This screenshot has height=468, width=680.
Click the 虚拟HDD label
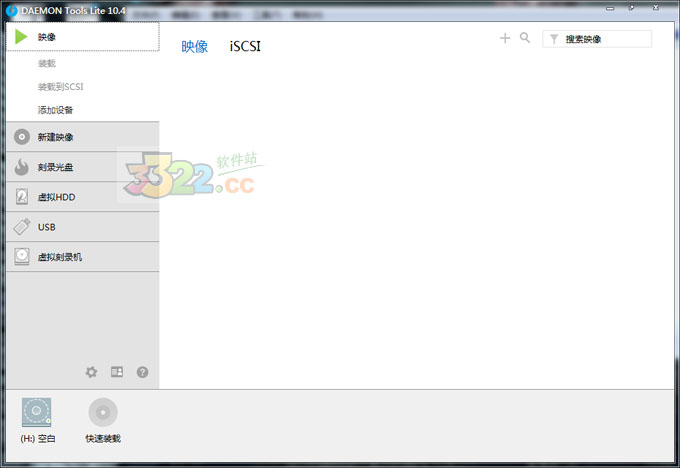click(x=56, y=197)
